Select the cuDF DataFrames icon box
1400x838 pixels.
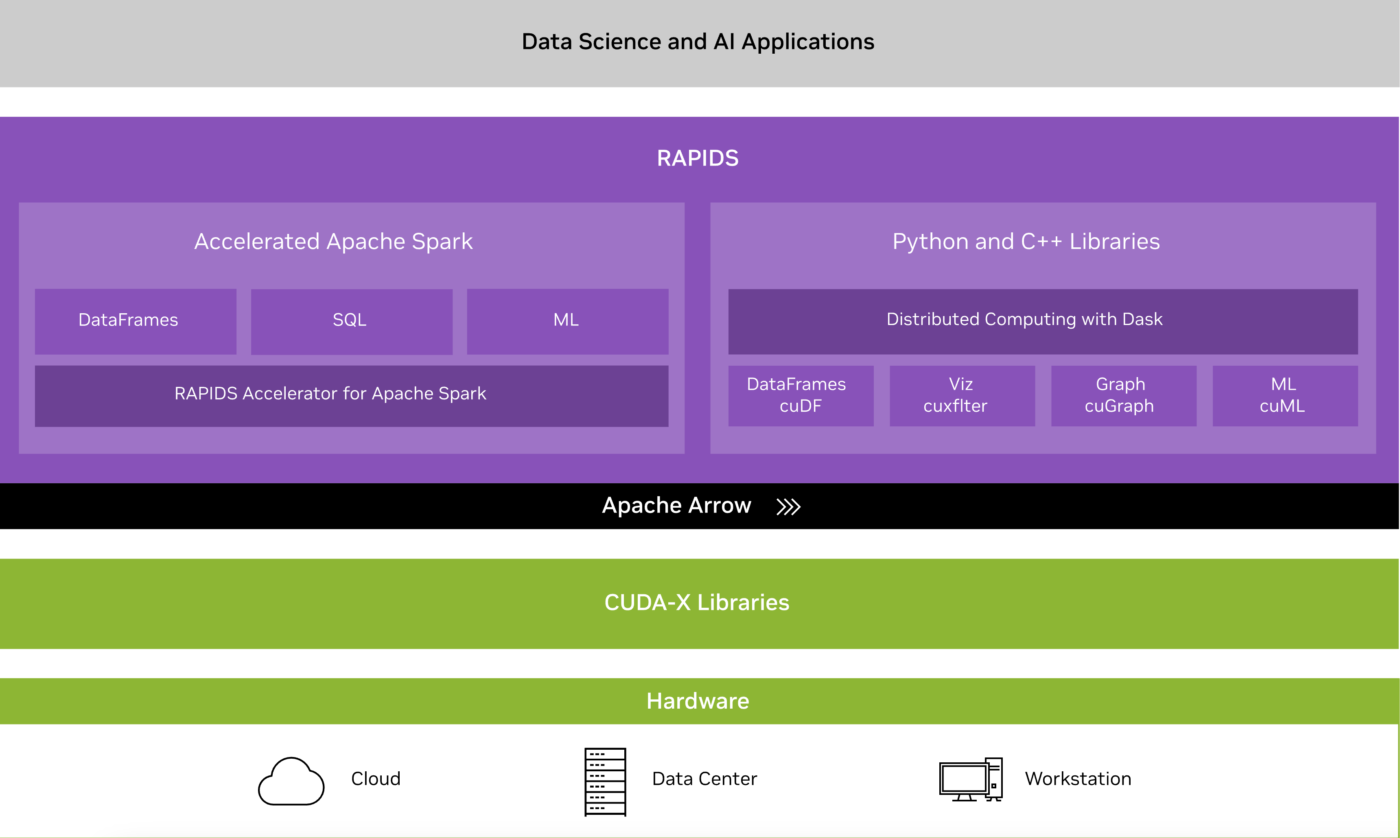800,395
